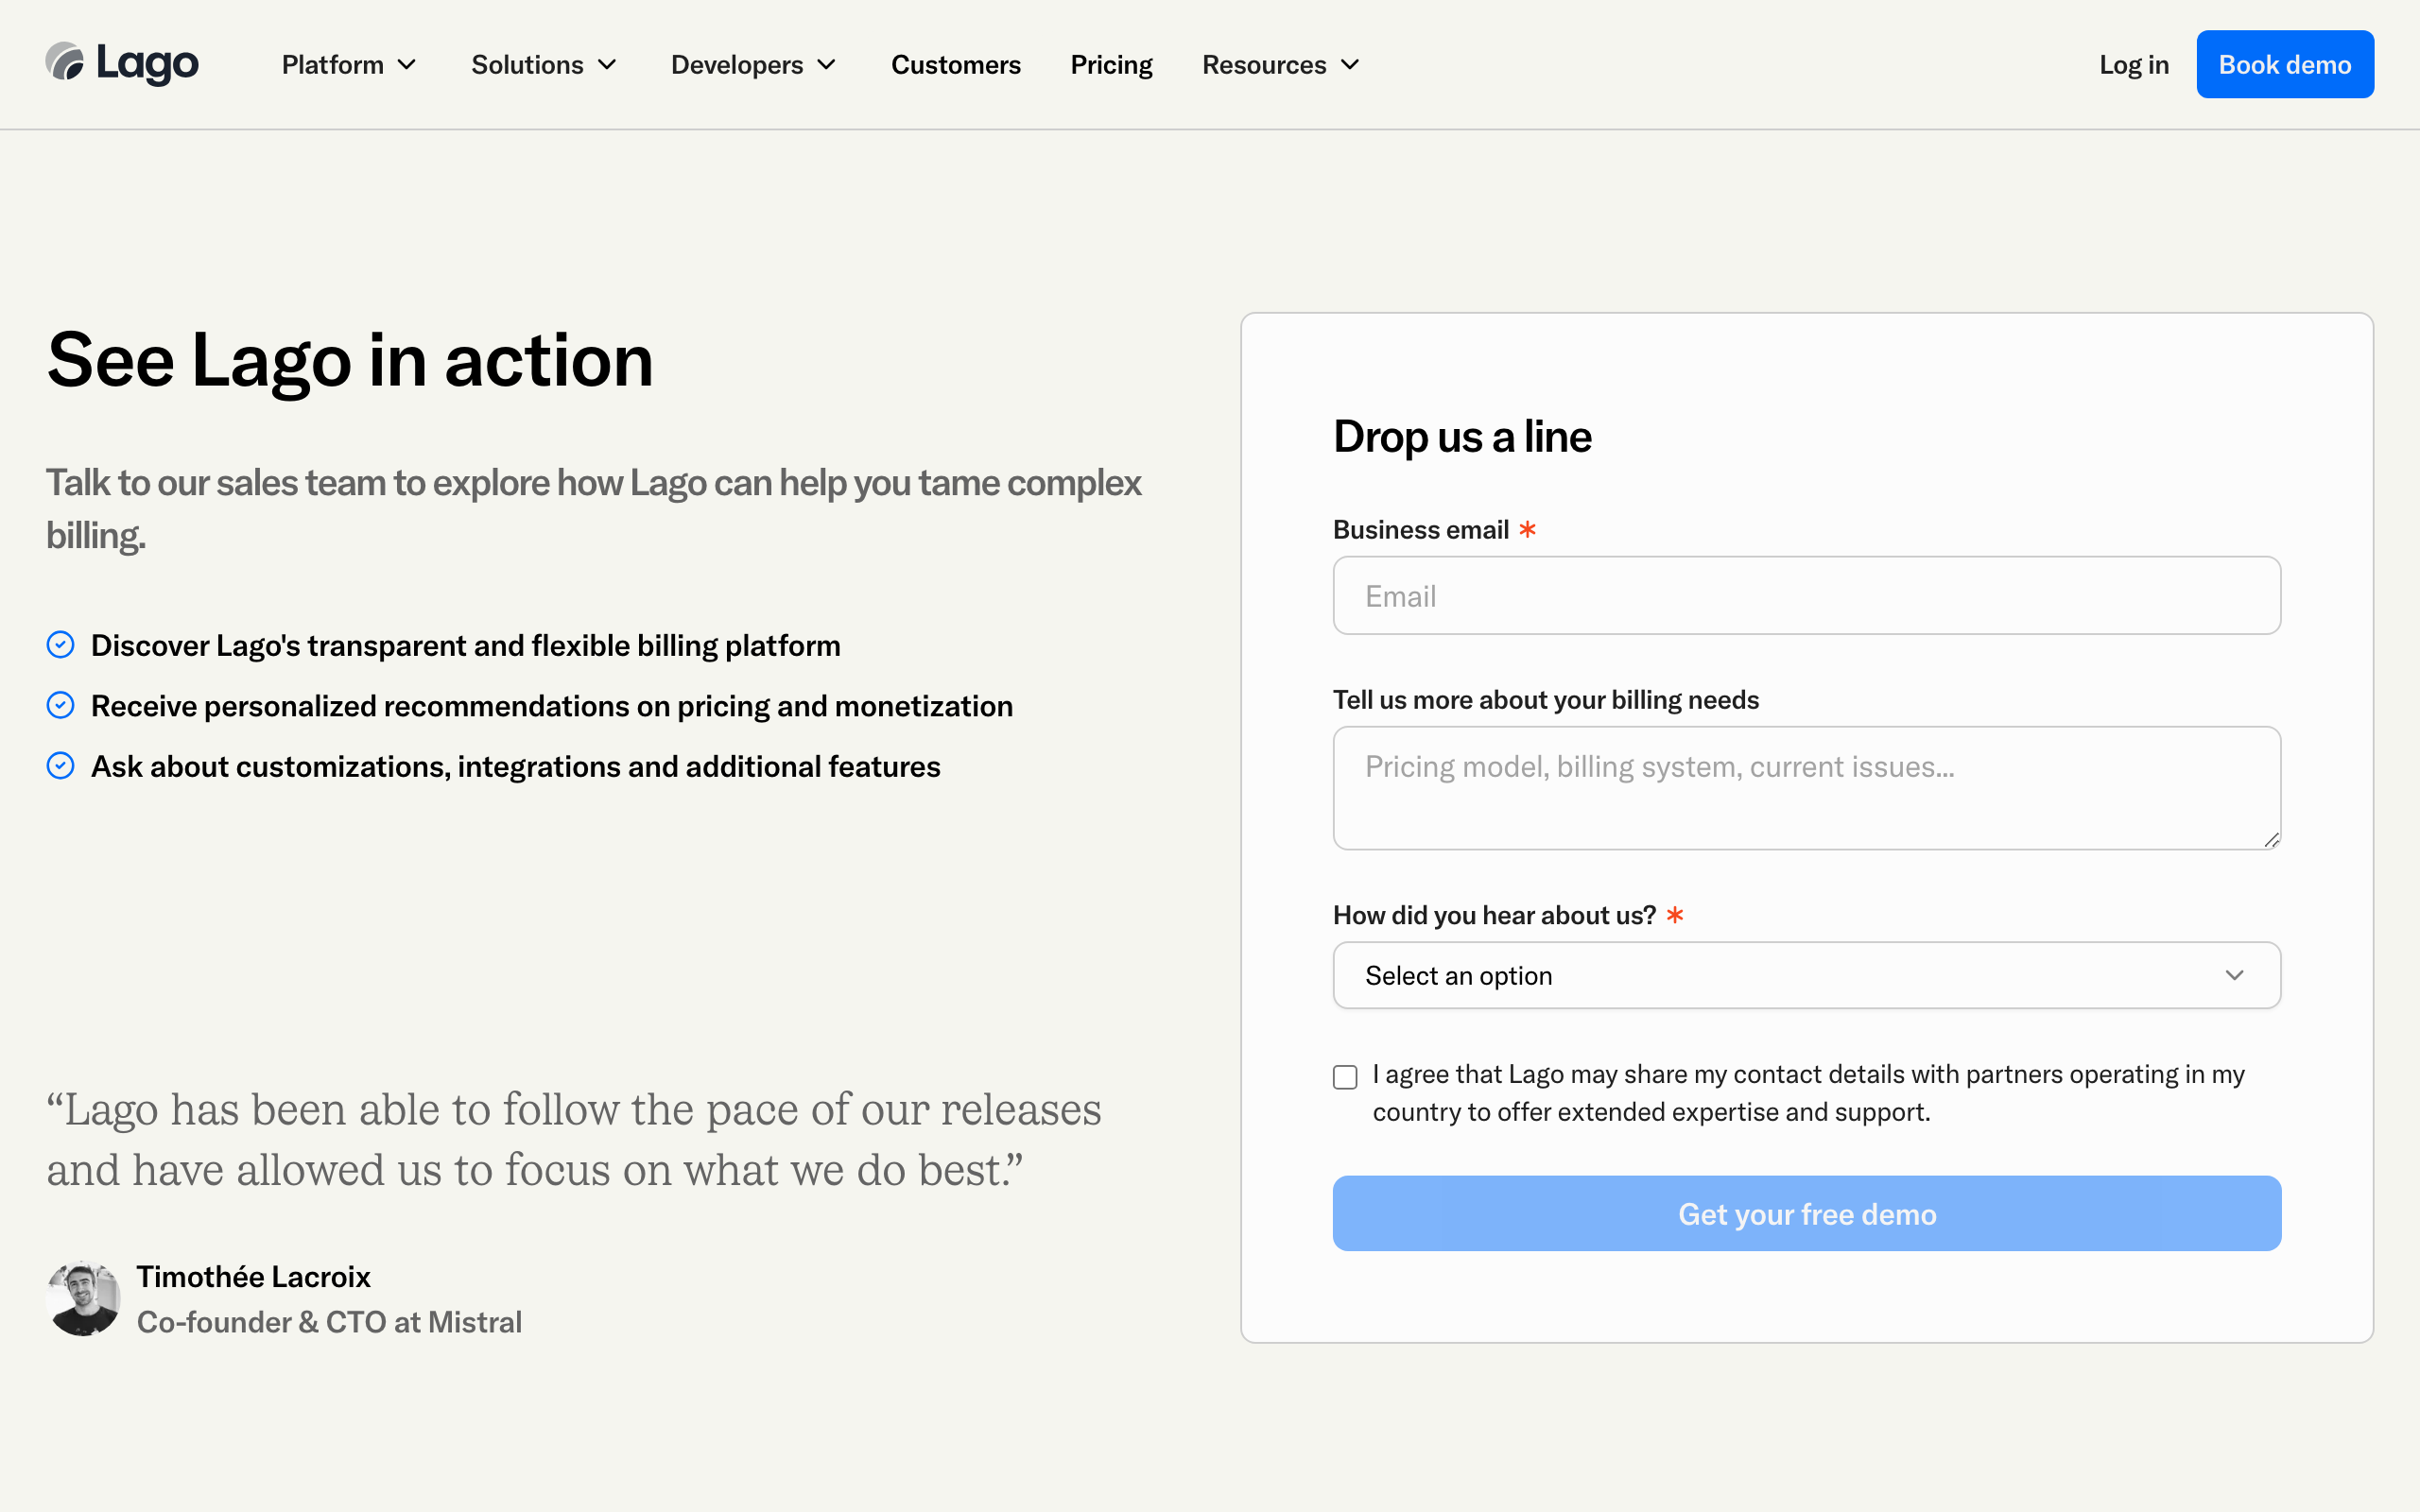
Task: Click checkmark icon beside 'Receive personalized recommendations'
Action: (x=61, y=706)
